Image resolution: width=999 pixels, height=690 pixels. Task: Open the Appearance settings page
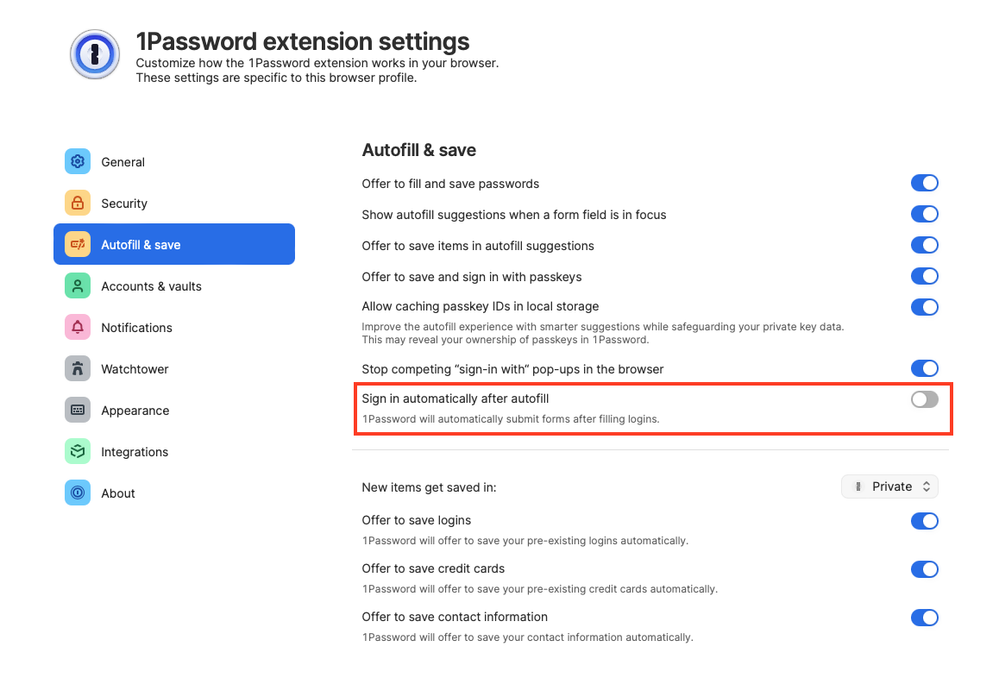pos(135,410)
